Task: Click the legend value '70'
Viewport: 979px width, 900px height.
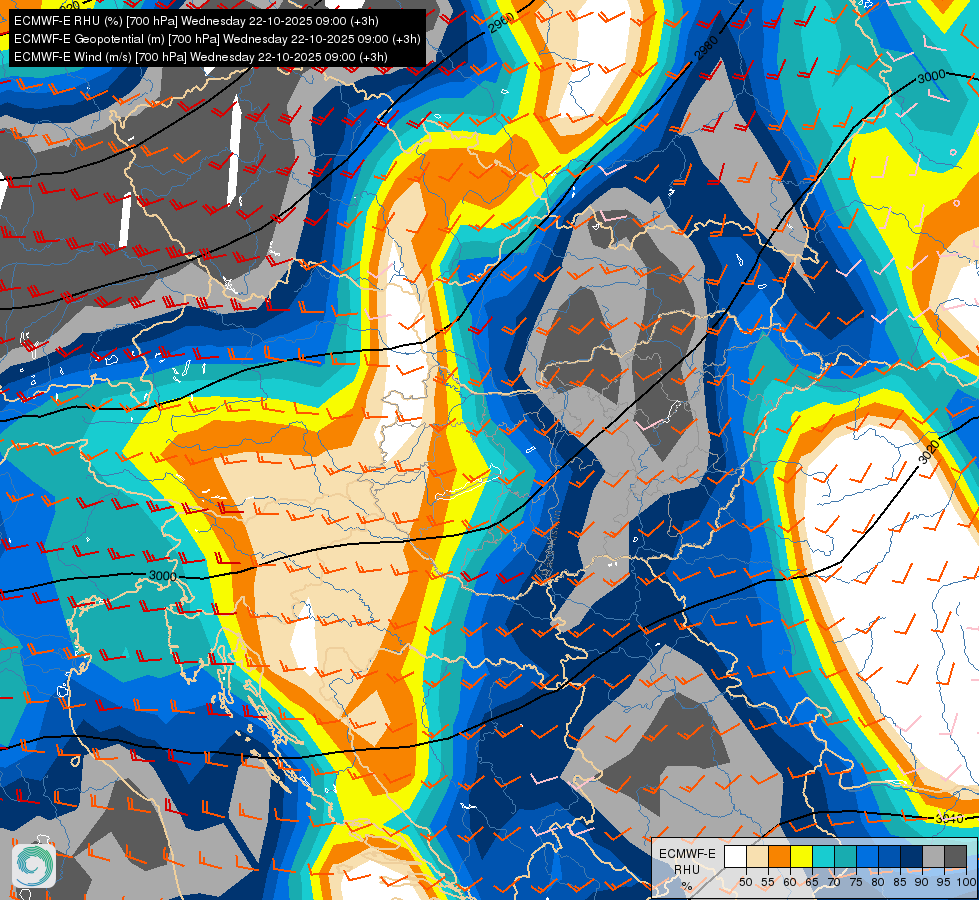Action: [834, 882]
